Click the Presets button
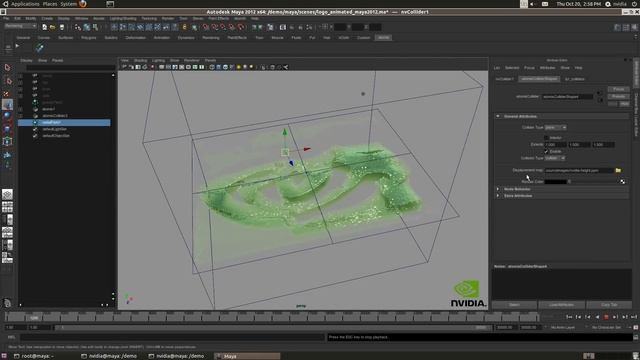 [618, 96]
